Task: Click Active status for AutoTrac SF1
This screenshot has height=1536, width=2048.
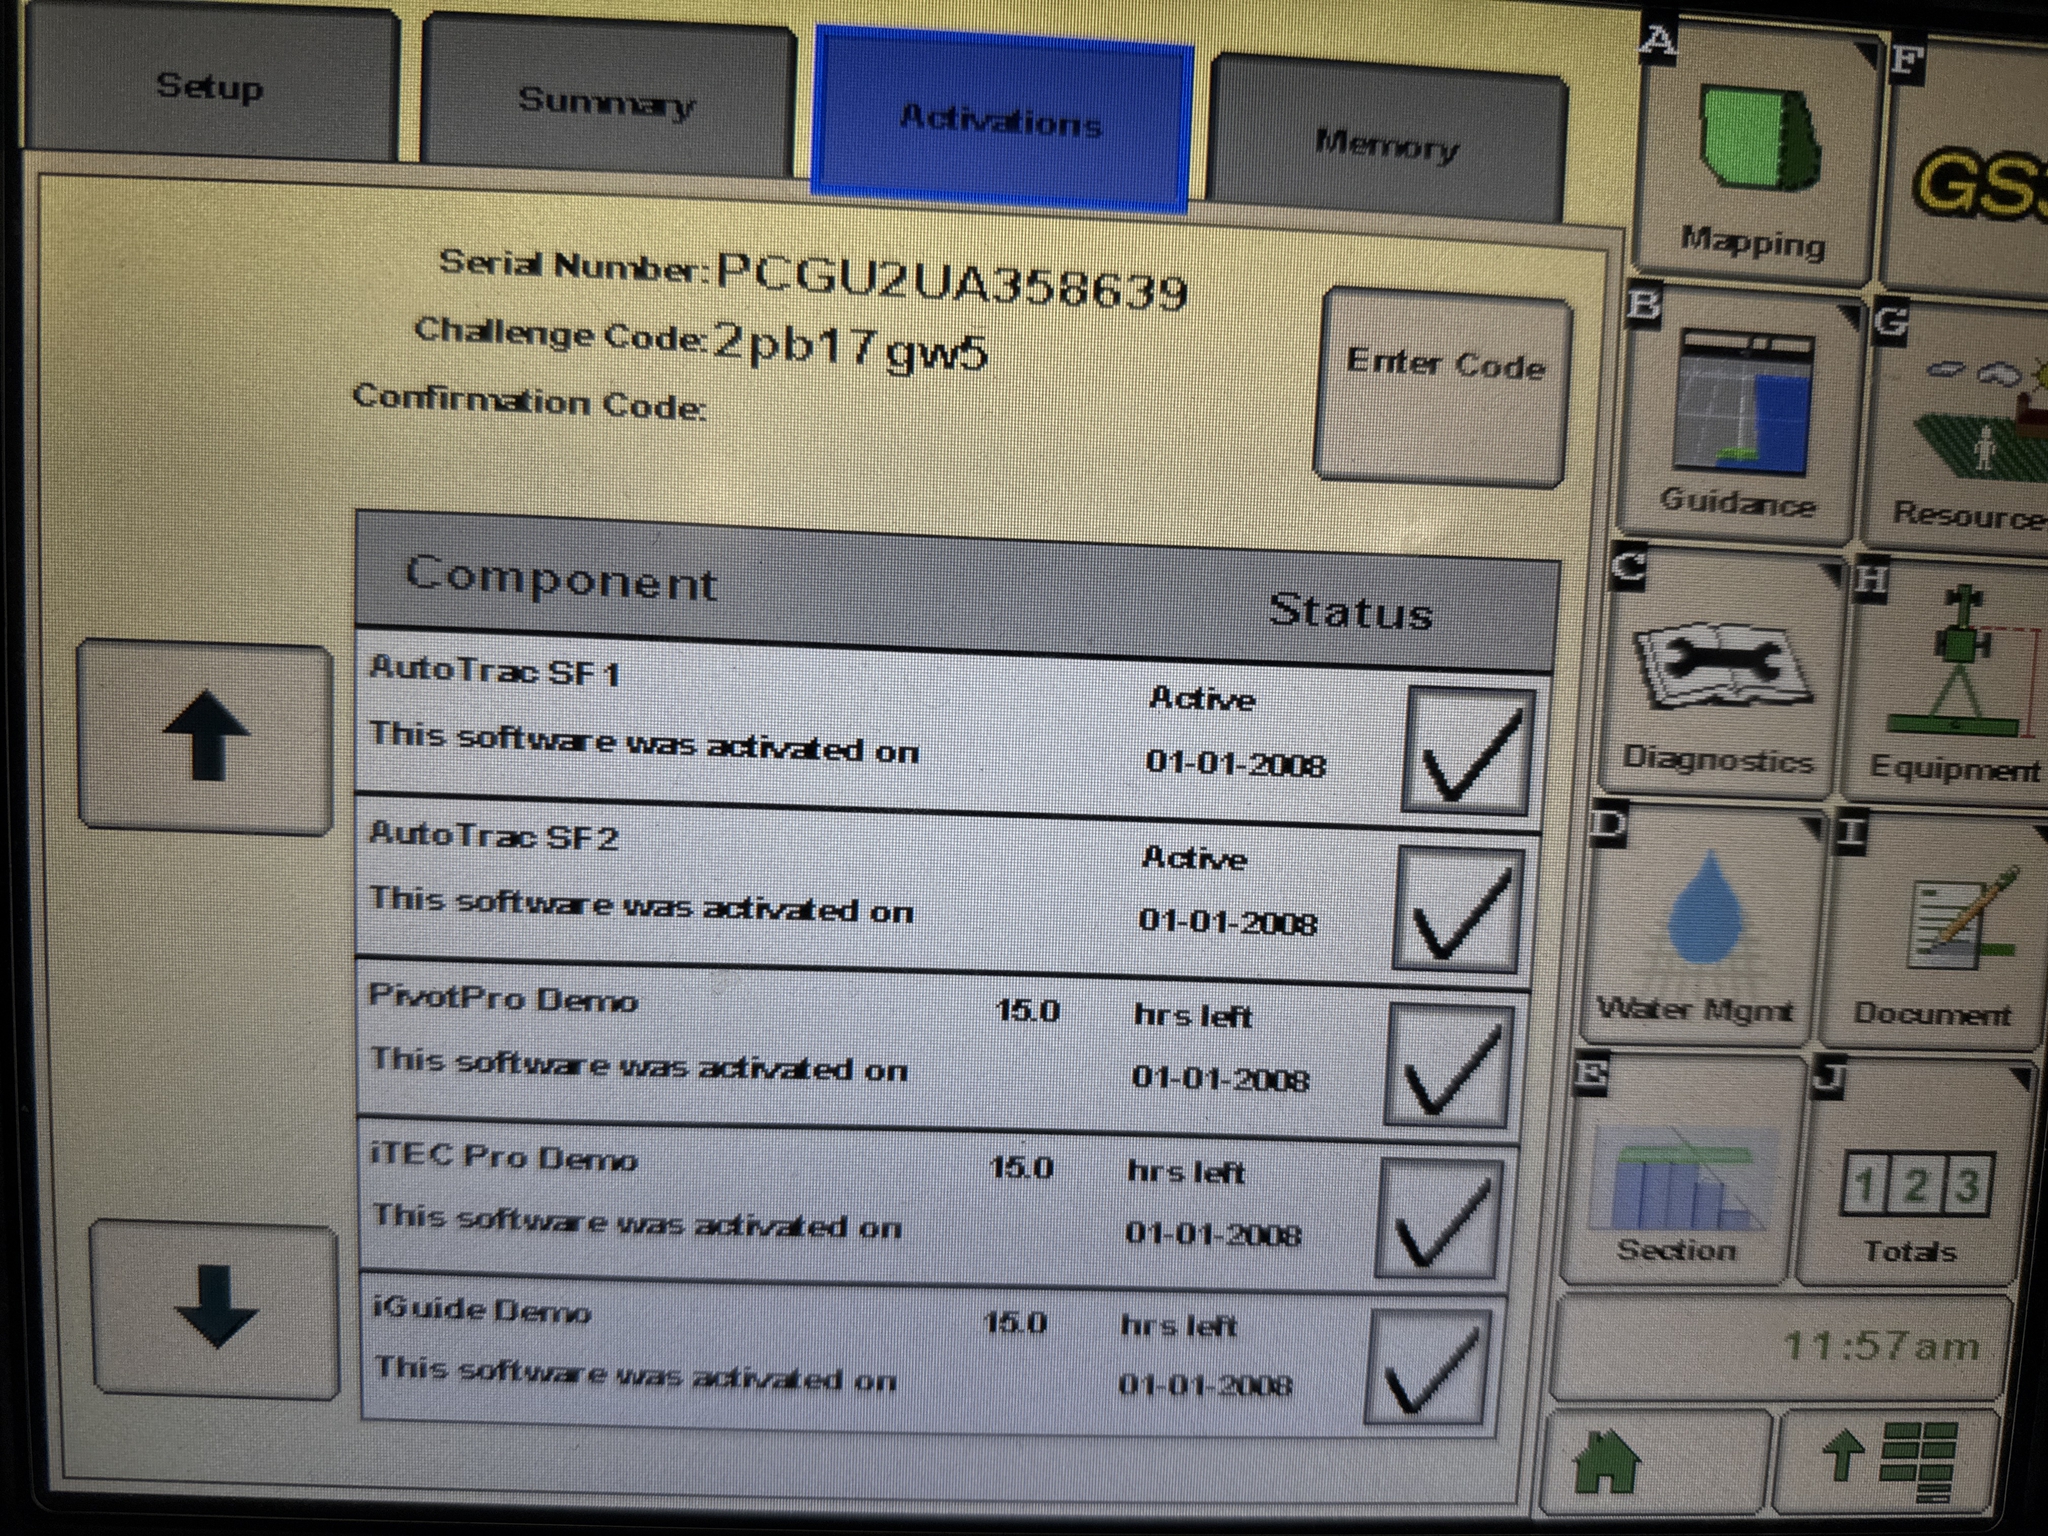Action: click(x=1202, y=698)
